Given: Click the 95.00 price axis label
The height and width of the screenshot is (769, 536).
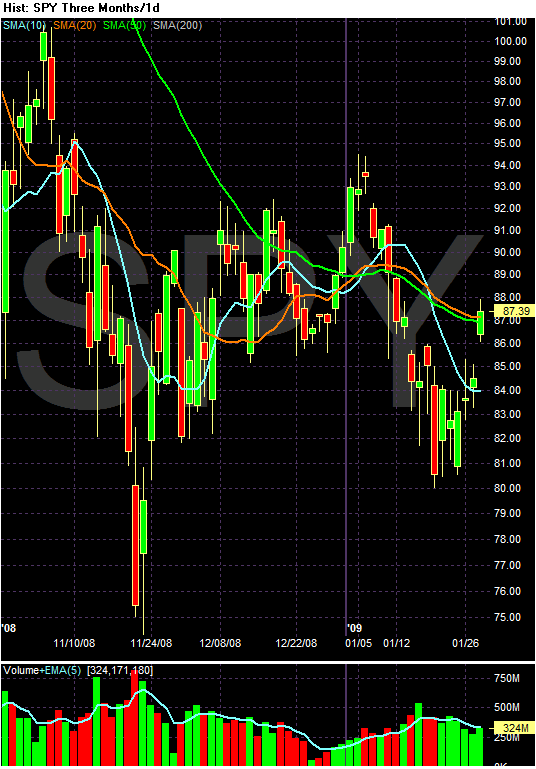Looking at the screenshot, I should tap(508, 143).
